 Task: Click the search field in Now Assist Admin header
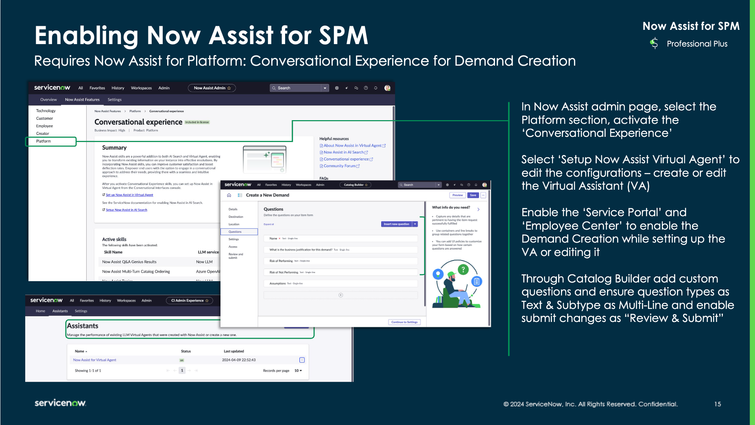pyautogui.click(x=299, y=88)
